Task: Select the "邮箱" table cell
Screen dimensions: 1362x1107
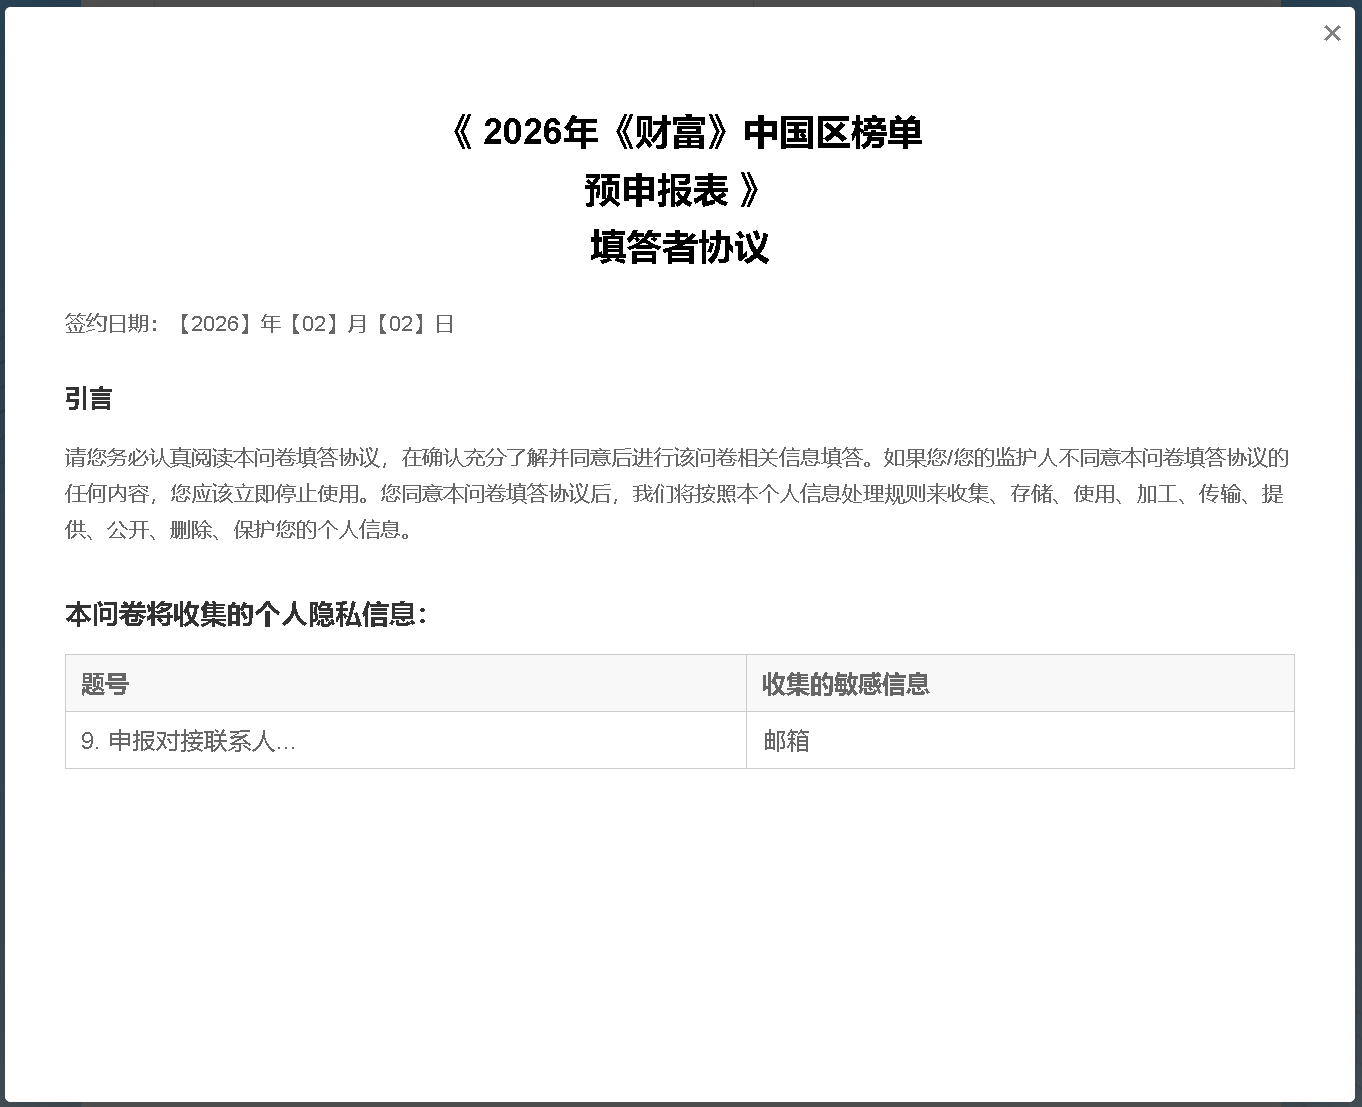Action: point(787,741)
